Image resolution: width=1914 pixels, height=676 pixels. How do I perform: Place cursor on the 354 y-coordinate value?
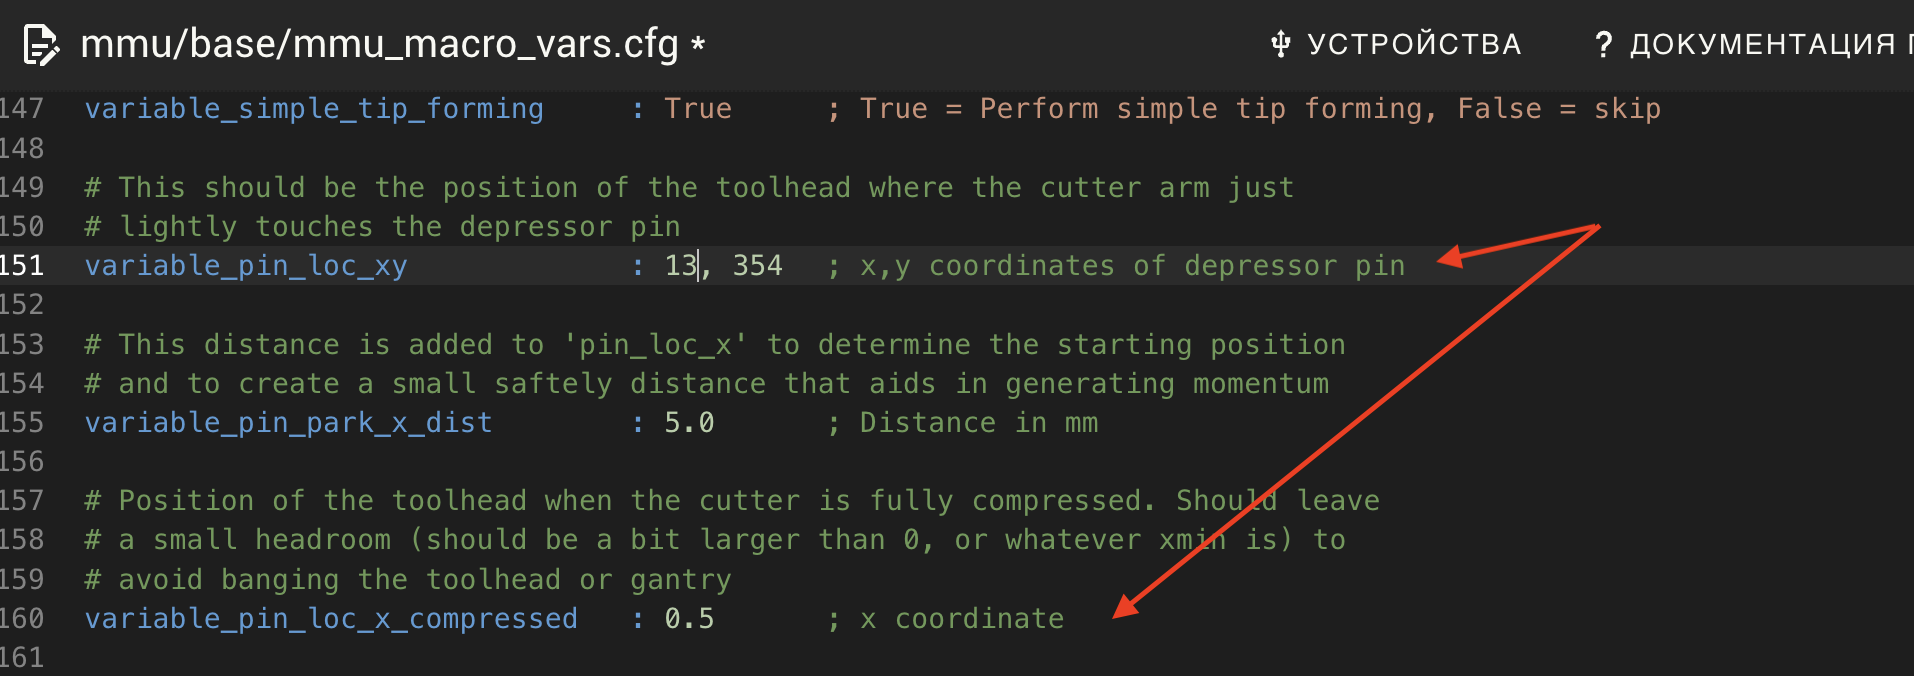[758, 266]
